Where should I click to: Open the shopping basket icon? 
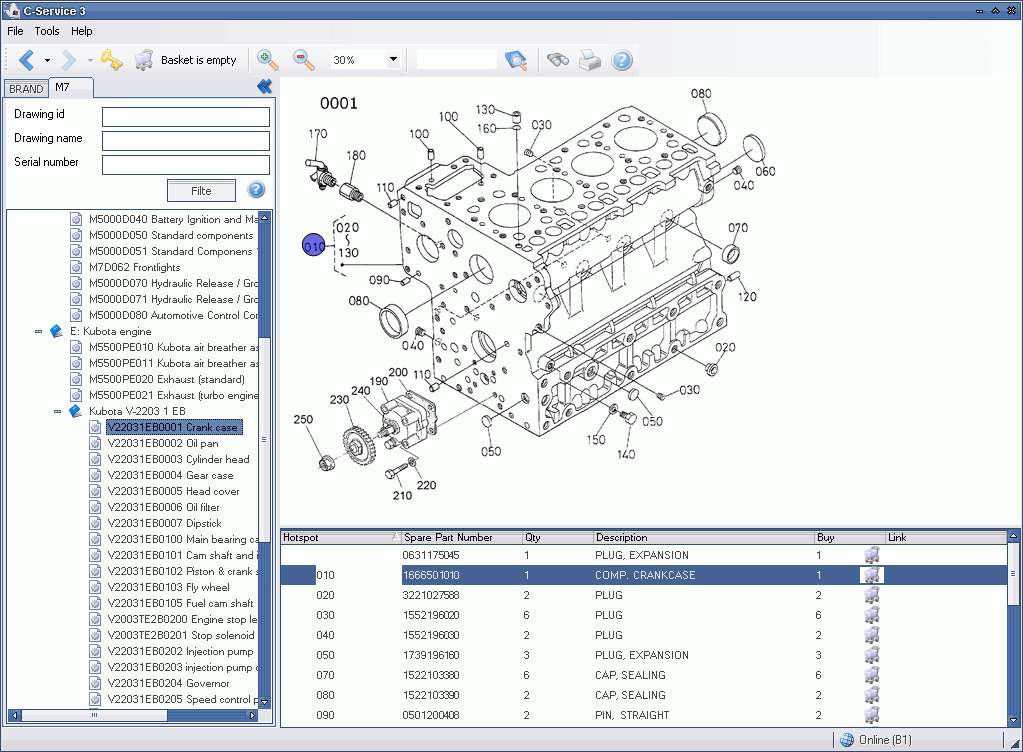coord(145,60)
